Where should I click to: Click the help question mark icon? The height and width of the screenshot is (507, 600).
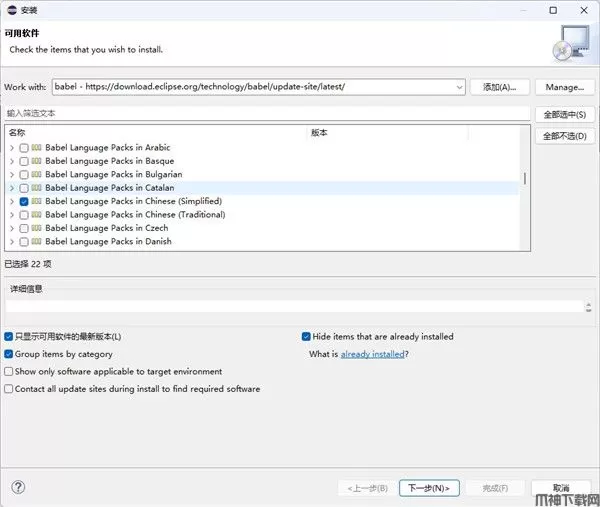(x=18, y=487)
